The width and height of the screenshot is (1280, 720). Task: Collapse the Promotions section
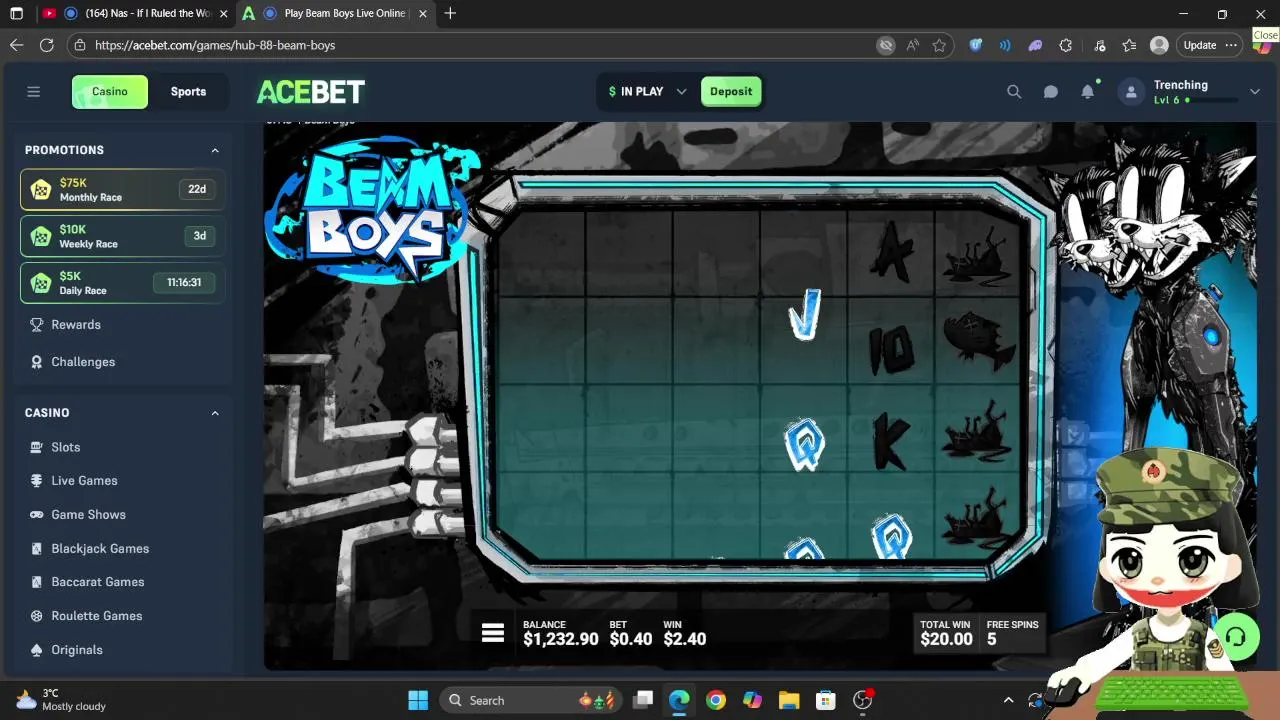pos(215,150)
